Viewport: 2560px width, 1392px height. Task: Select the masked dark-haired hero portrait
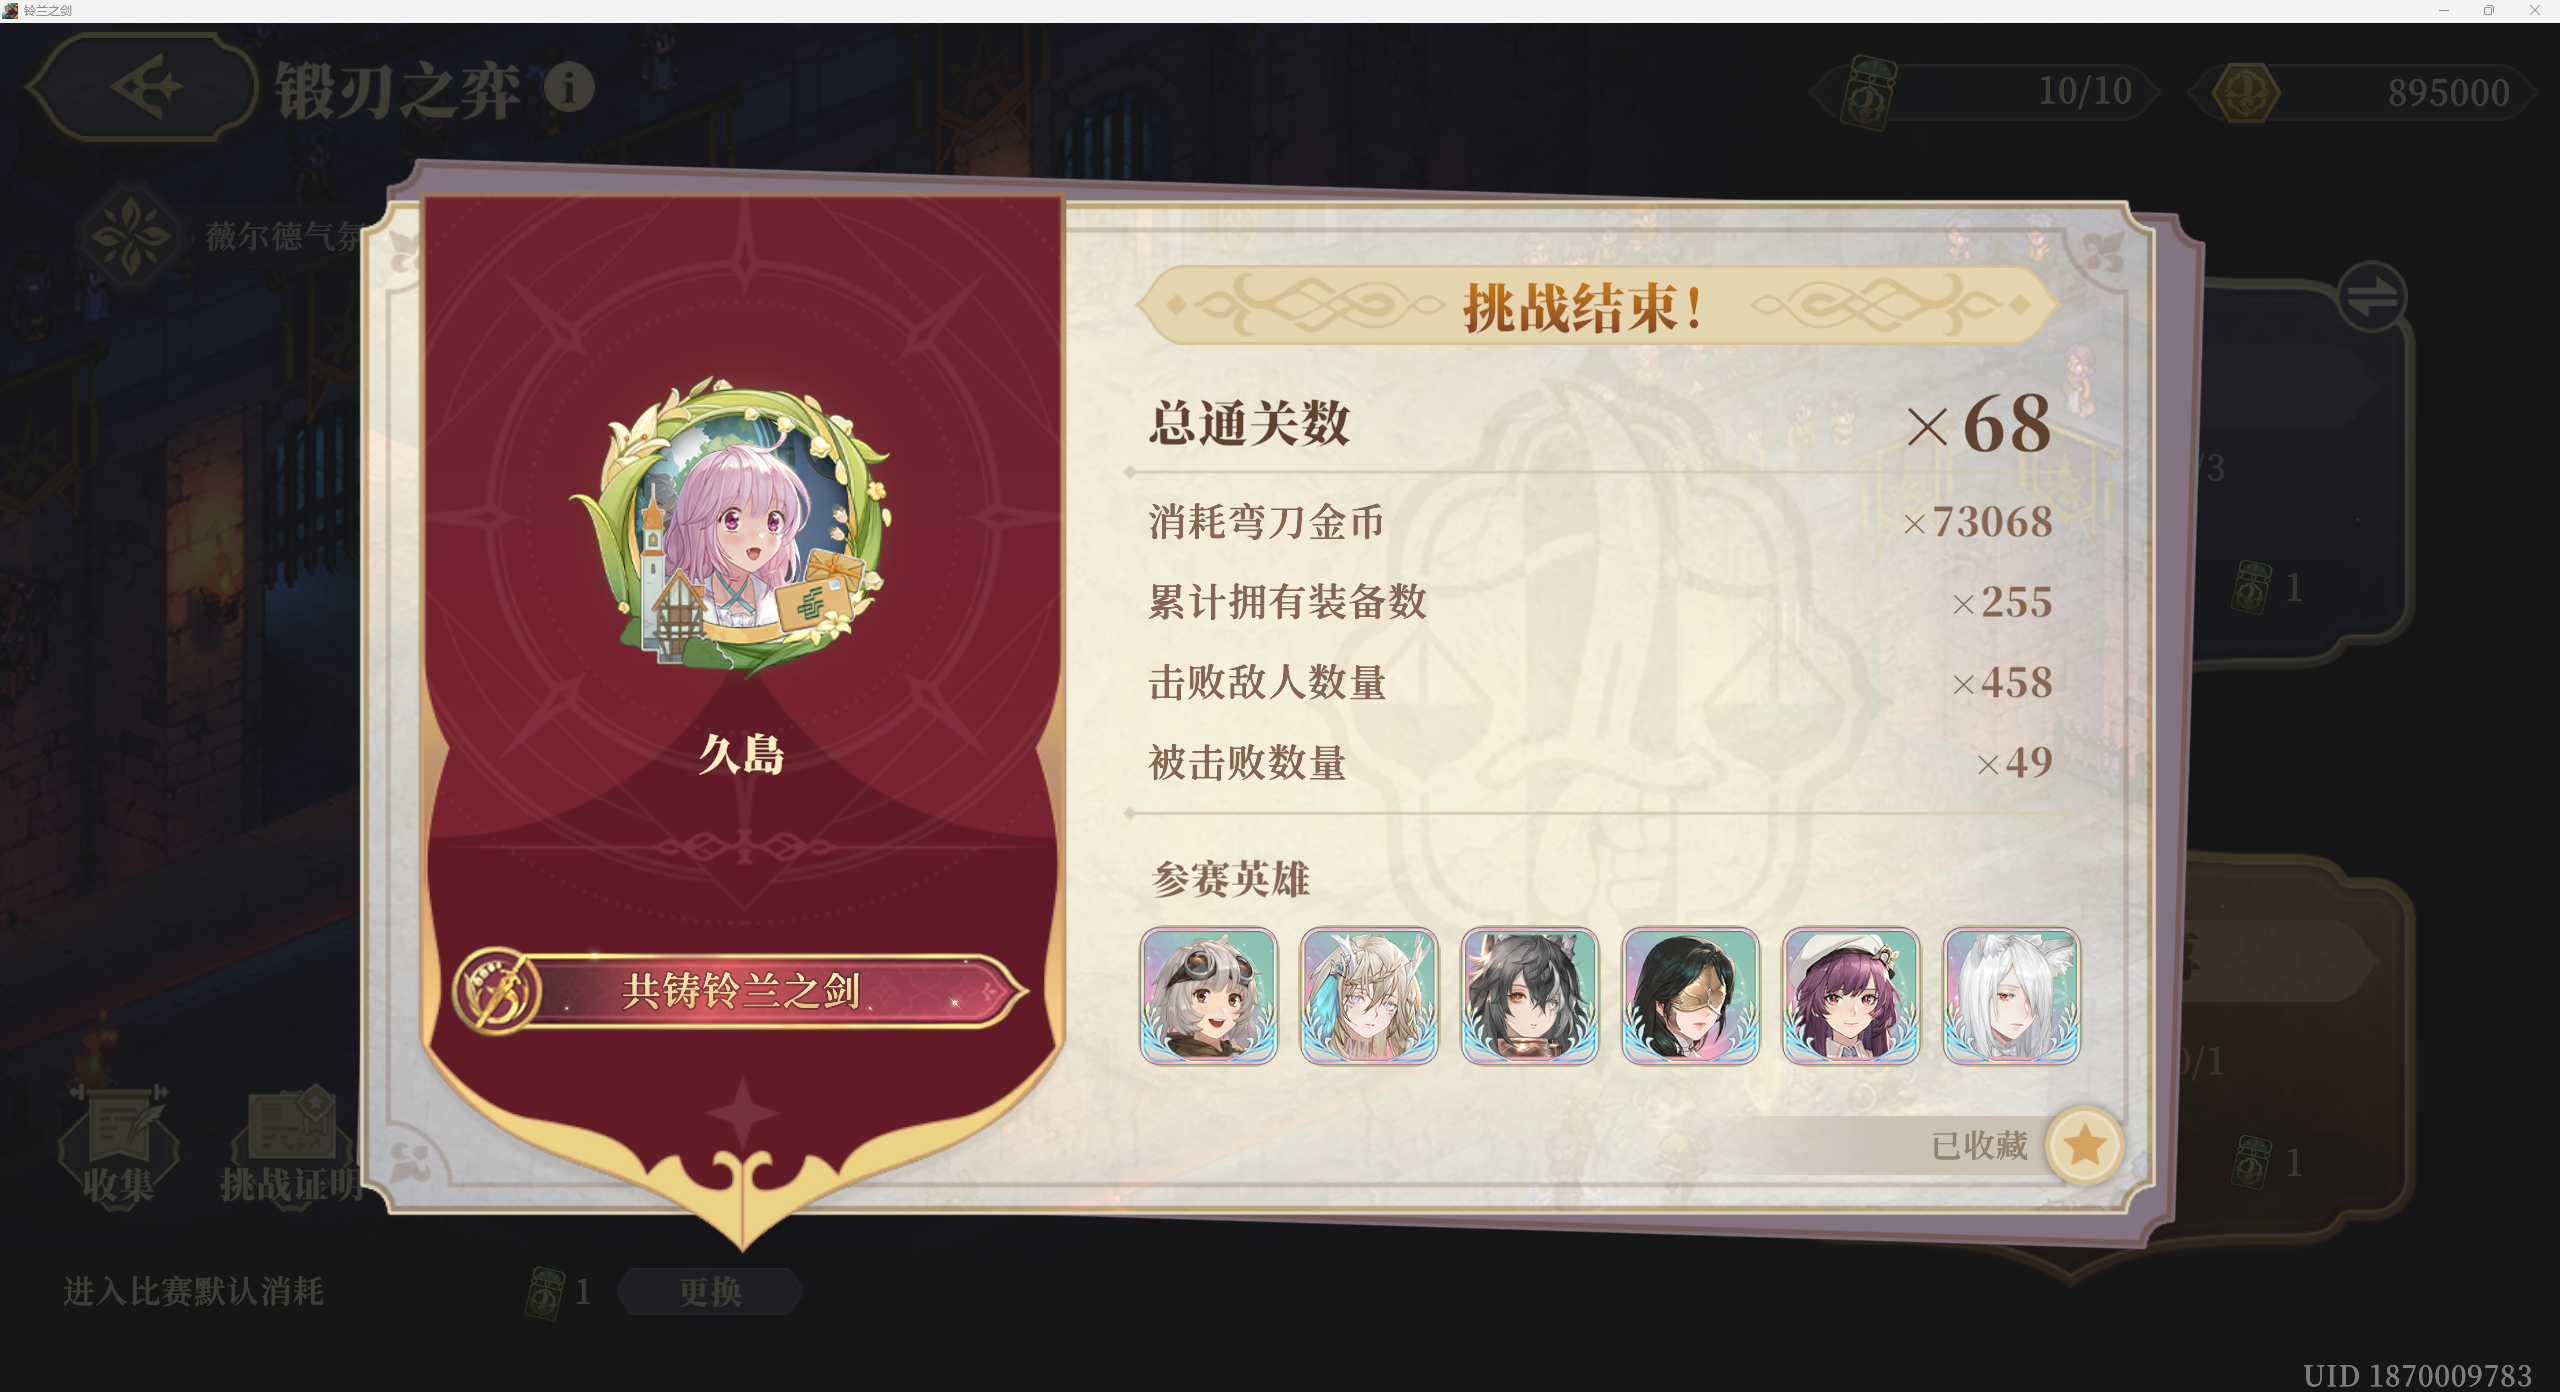pyautogui.click(x=1690, y=995)
